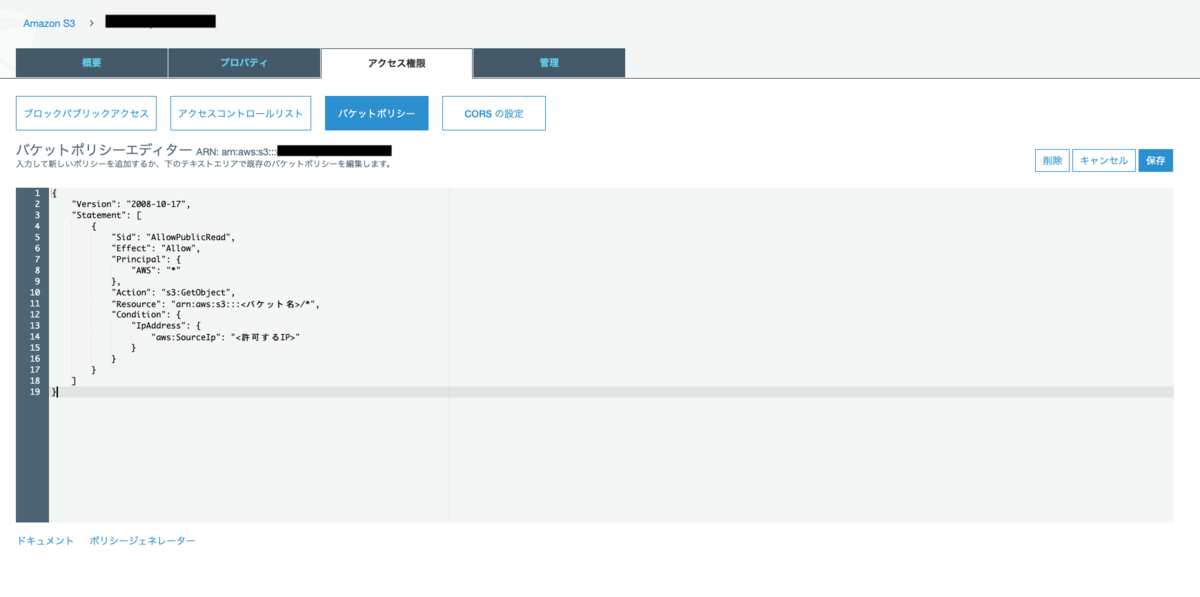Screen dimensions: 1200x597
Task: Switch to the 概要 tab
Action: tap(91, 63)
